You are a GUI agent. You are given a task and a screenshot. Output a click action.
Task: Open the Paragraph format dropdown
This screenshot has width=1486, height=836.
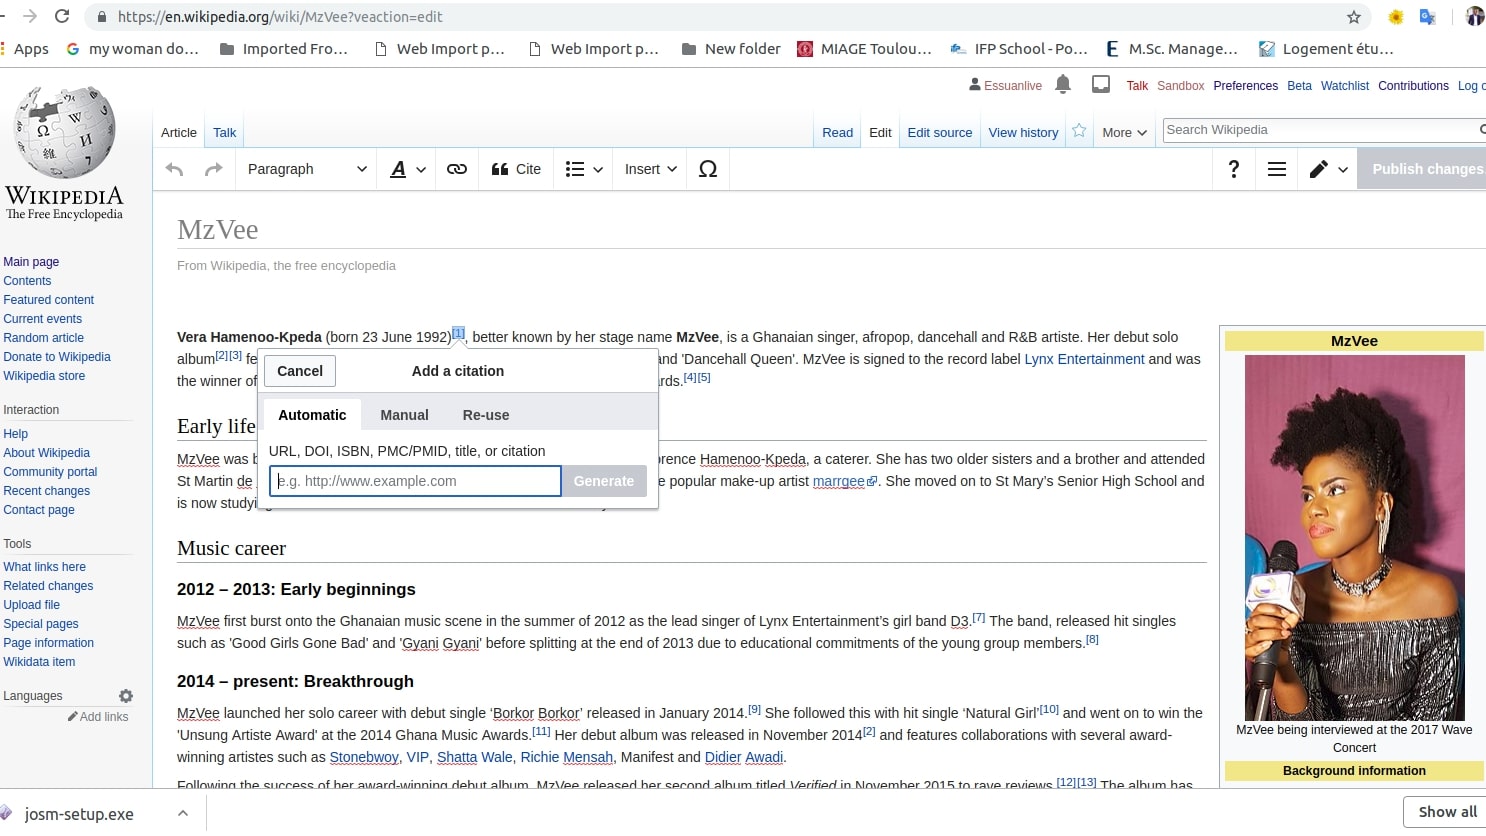pos(307,169)
